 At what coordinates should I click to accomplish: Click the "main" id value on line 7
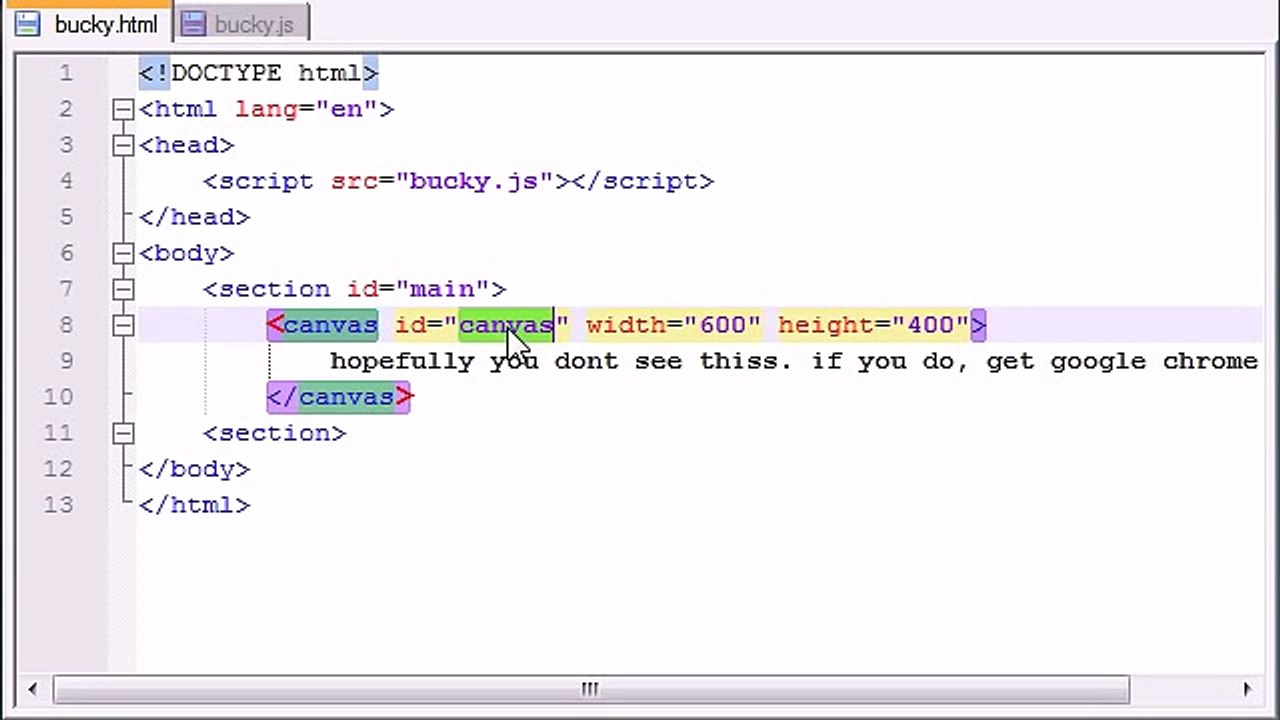tap(443, 289)
